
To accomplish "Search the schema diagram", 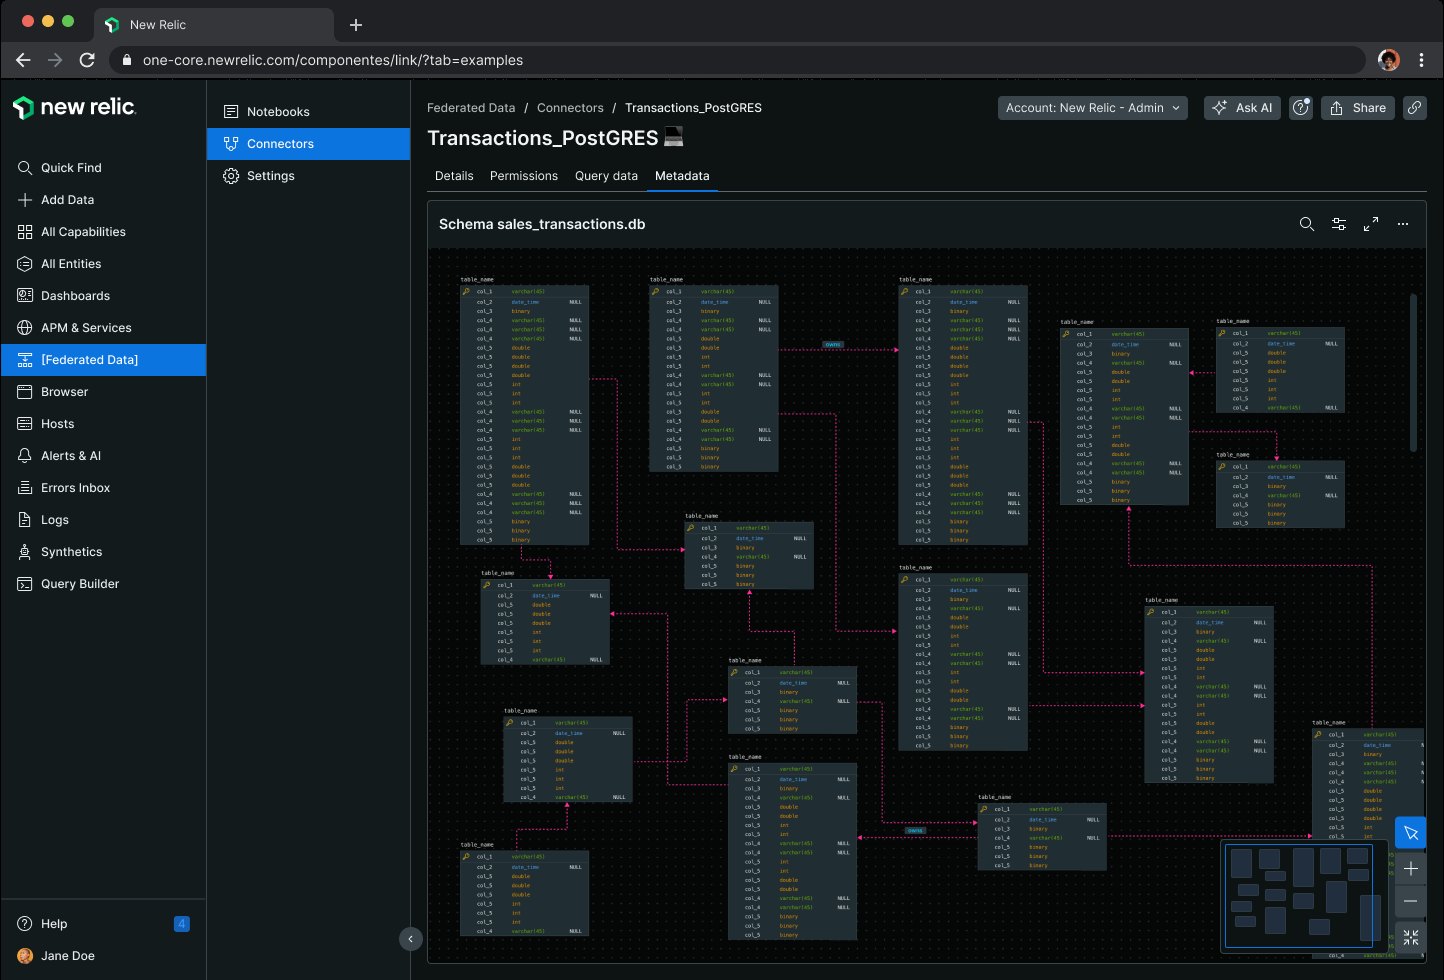I will (x=1307, y=224).
